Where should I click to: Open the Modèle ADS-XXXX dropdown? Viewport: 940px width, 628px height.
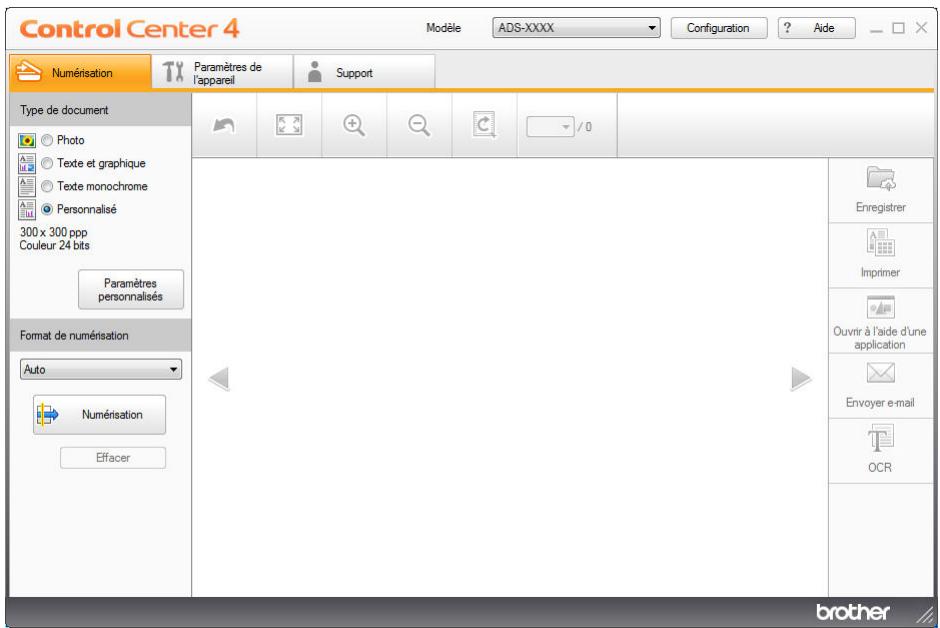coord(576,28)
